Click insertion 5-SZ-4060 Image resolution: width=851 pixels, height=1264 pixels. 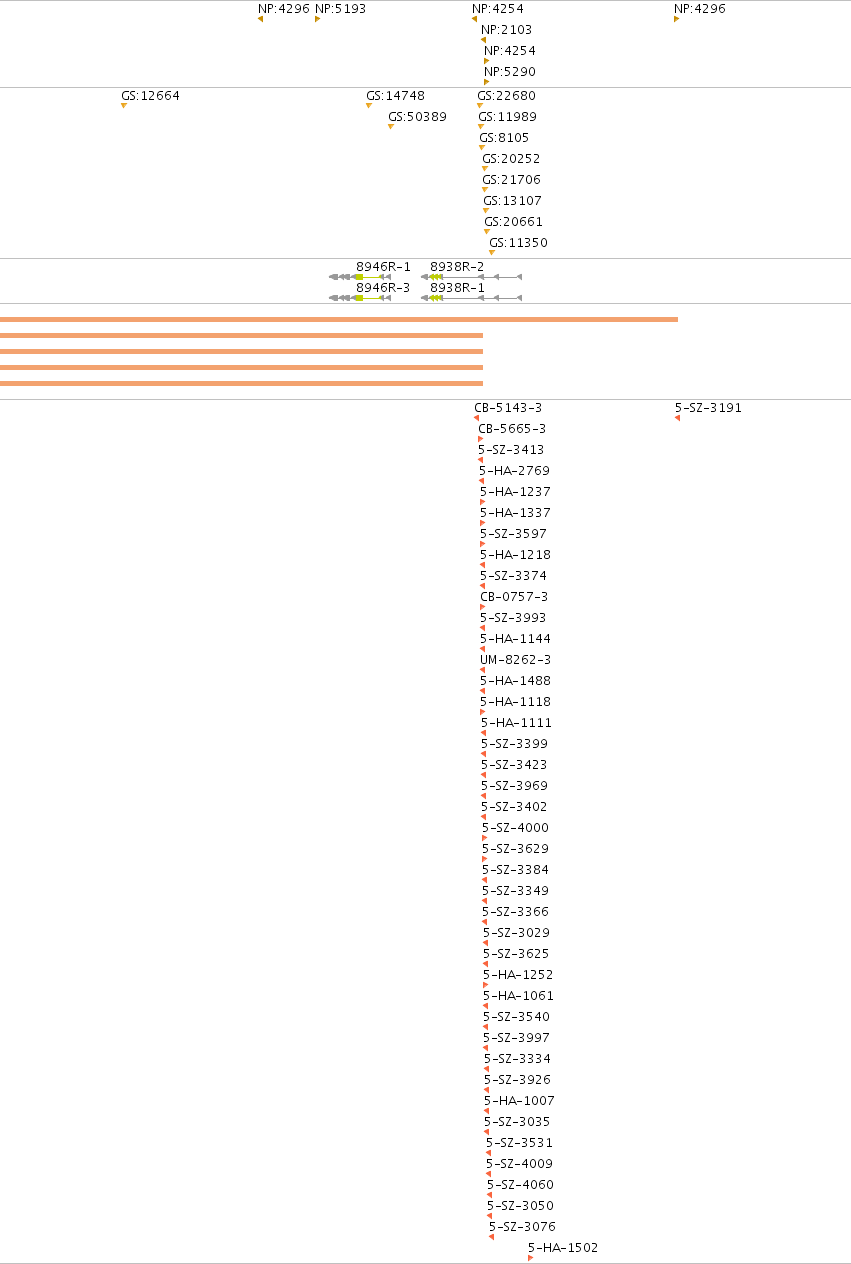[520, 1186]
